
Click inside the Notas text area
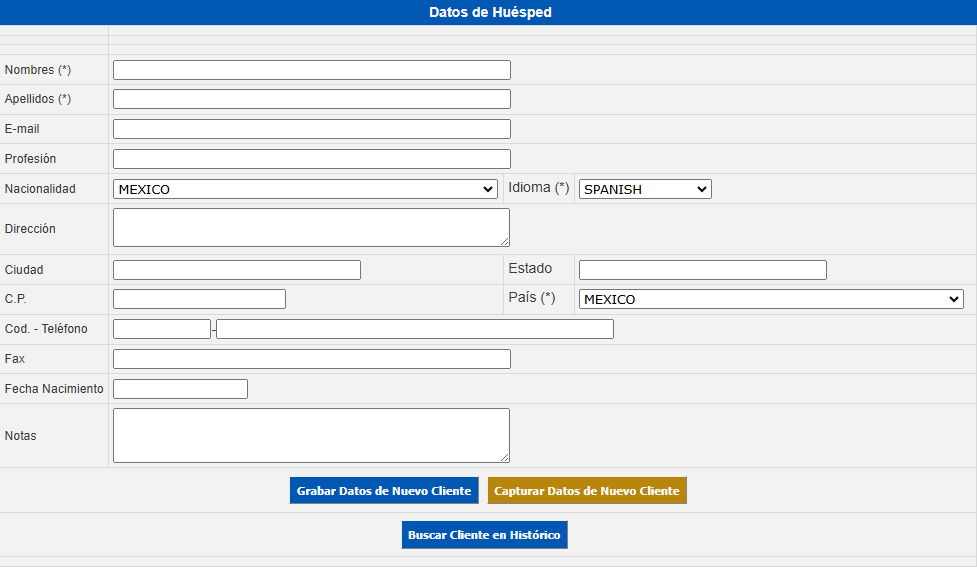310,435
